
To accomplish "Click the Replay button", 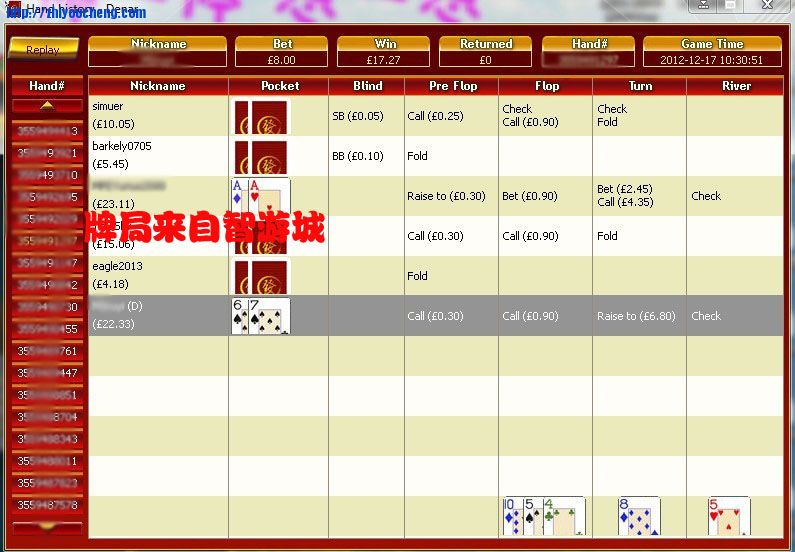I will 43,49.
